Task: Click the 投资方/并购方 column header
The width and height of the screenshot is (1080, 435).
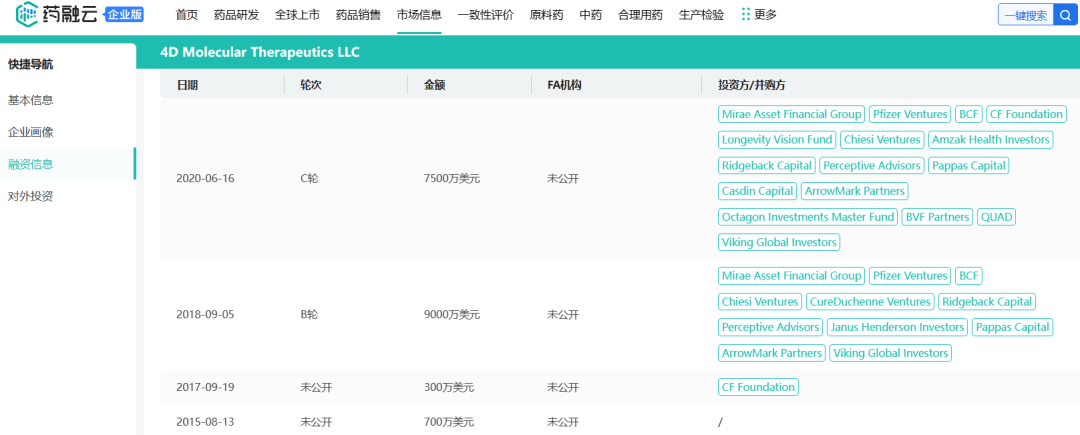Action: click(x=751, y=85)
